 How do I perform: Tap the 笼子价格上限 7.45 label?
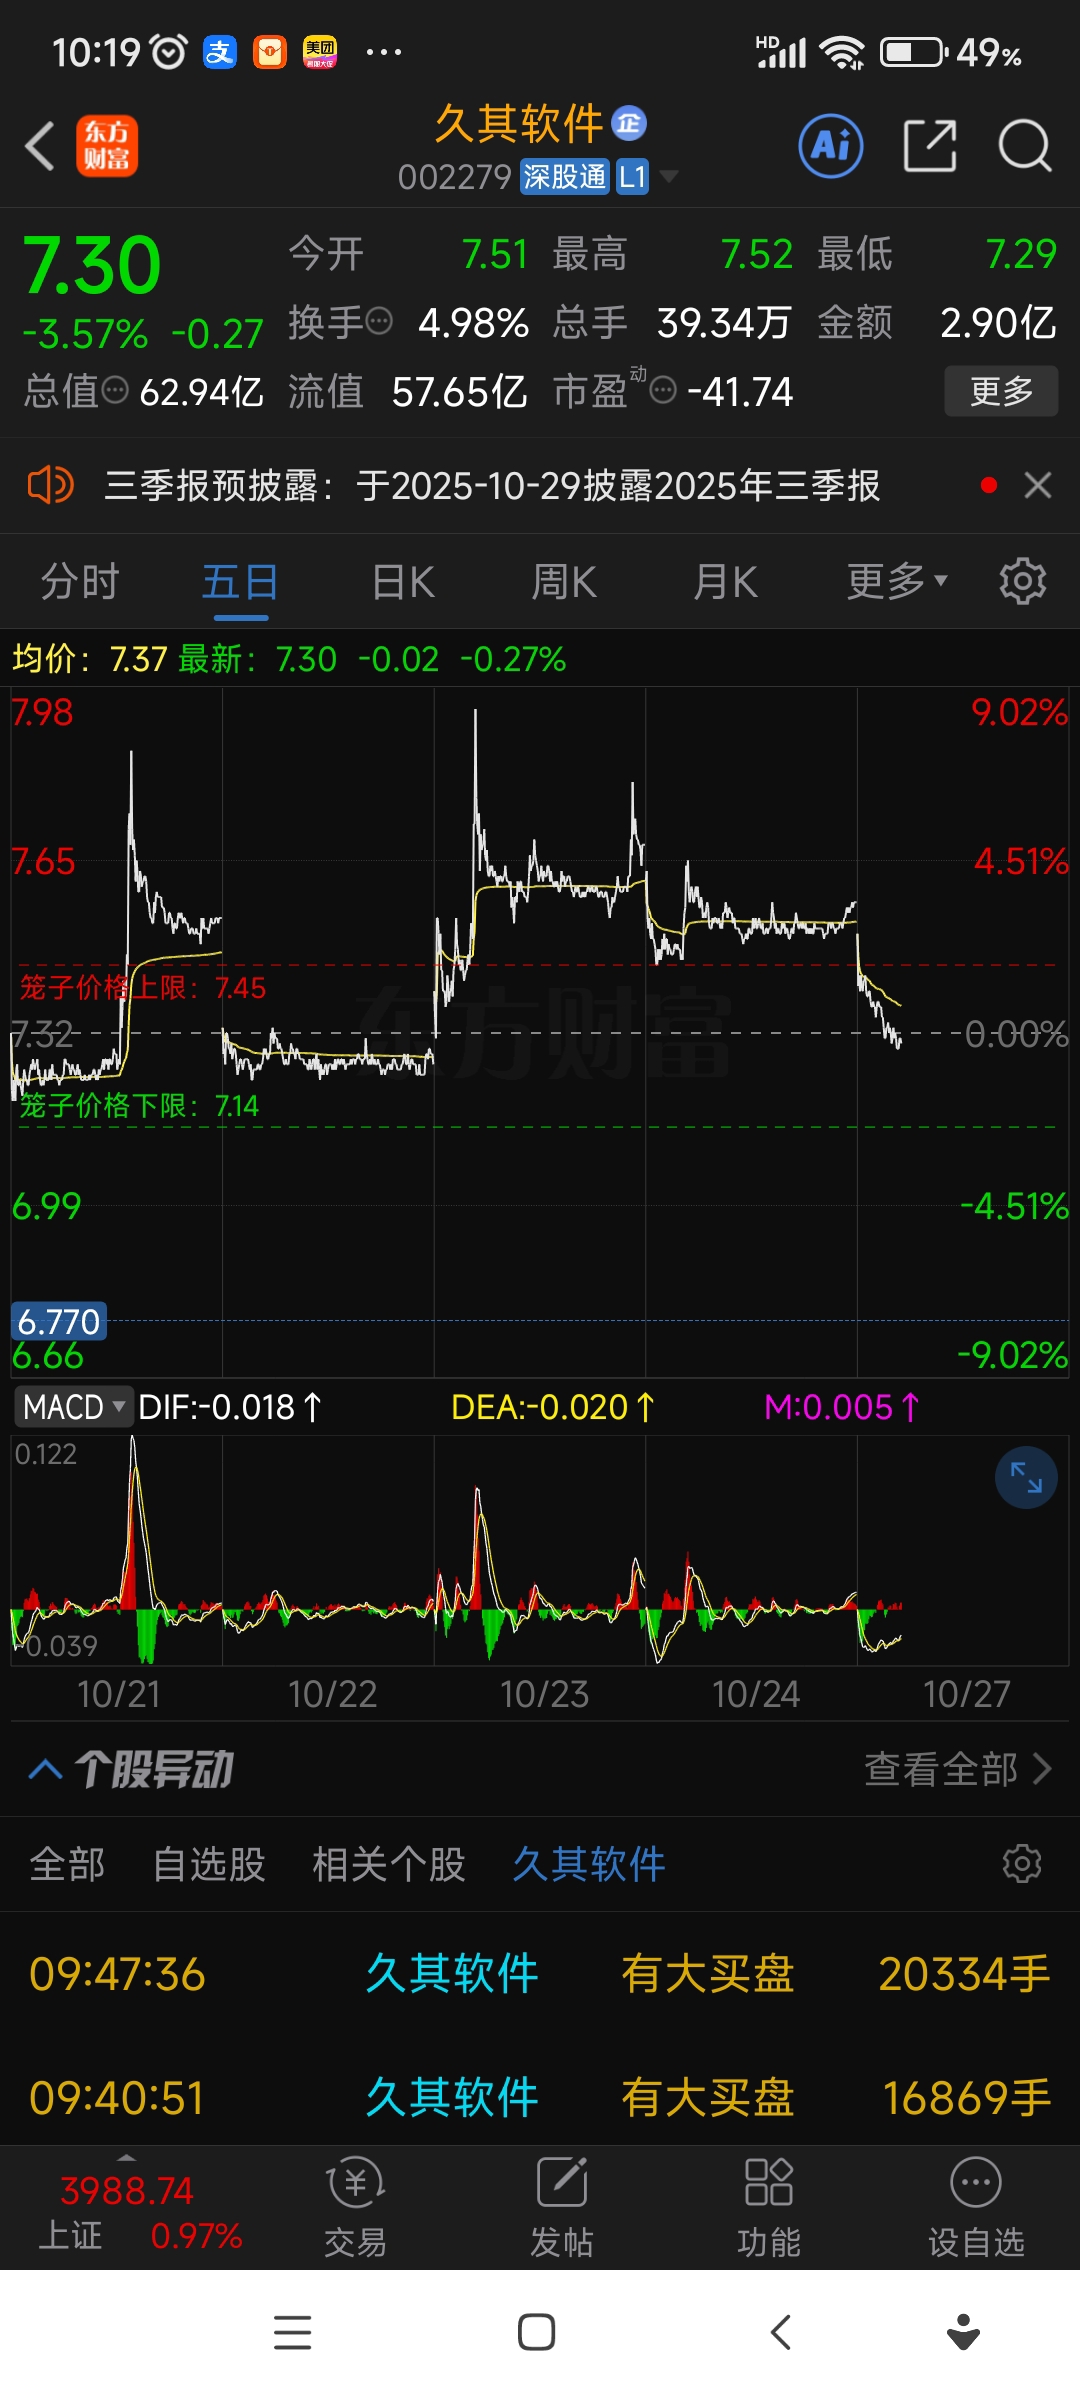click(x=143, y=988)
